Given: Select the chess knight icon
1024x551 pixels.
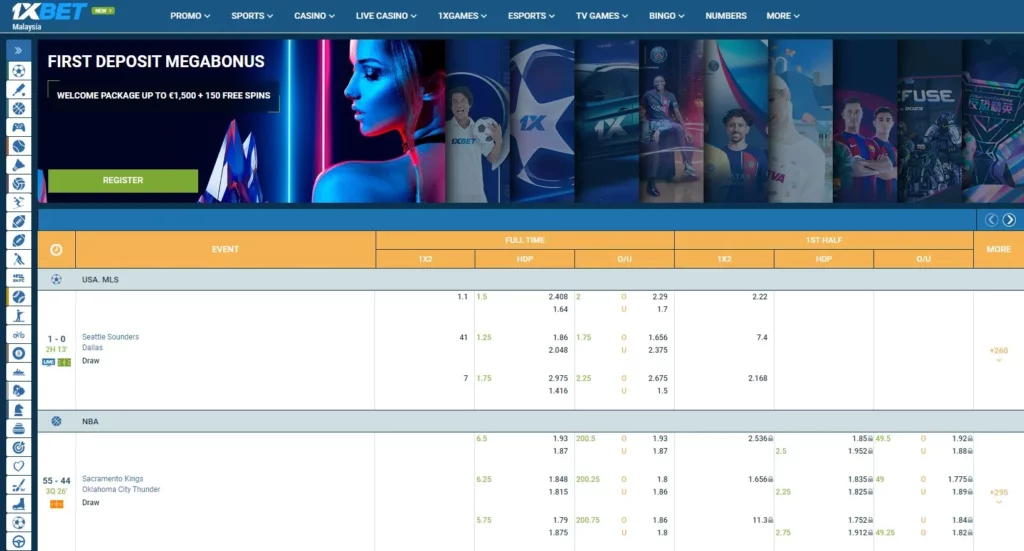Looking at the screenshot, I should point(18,410).
